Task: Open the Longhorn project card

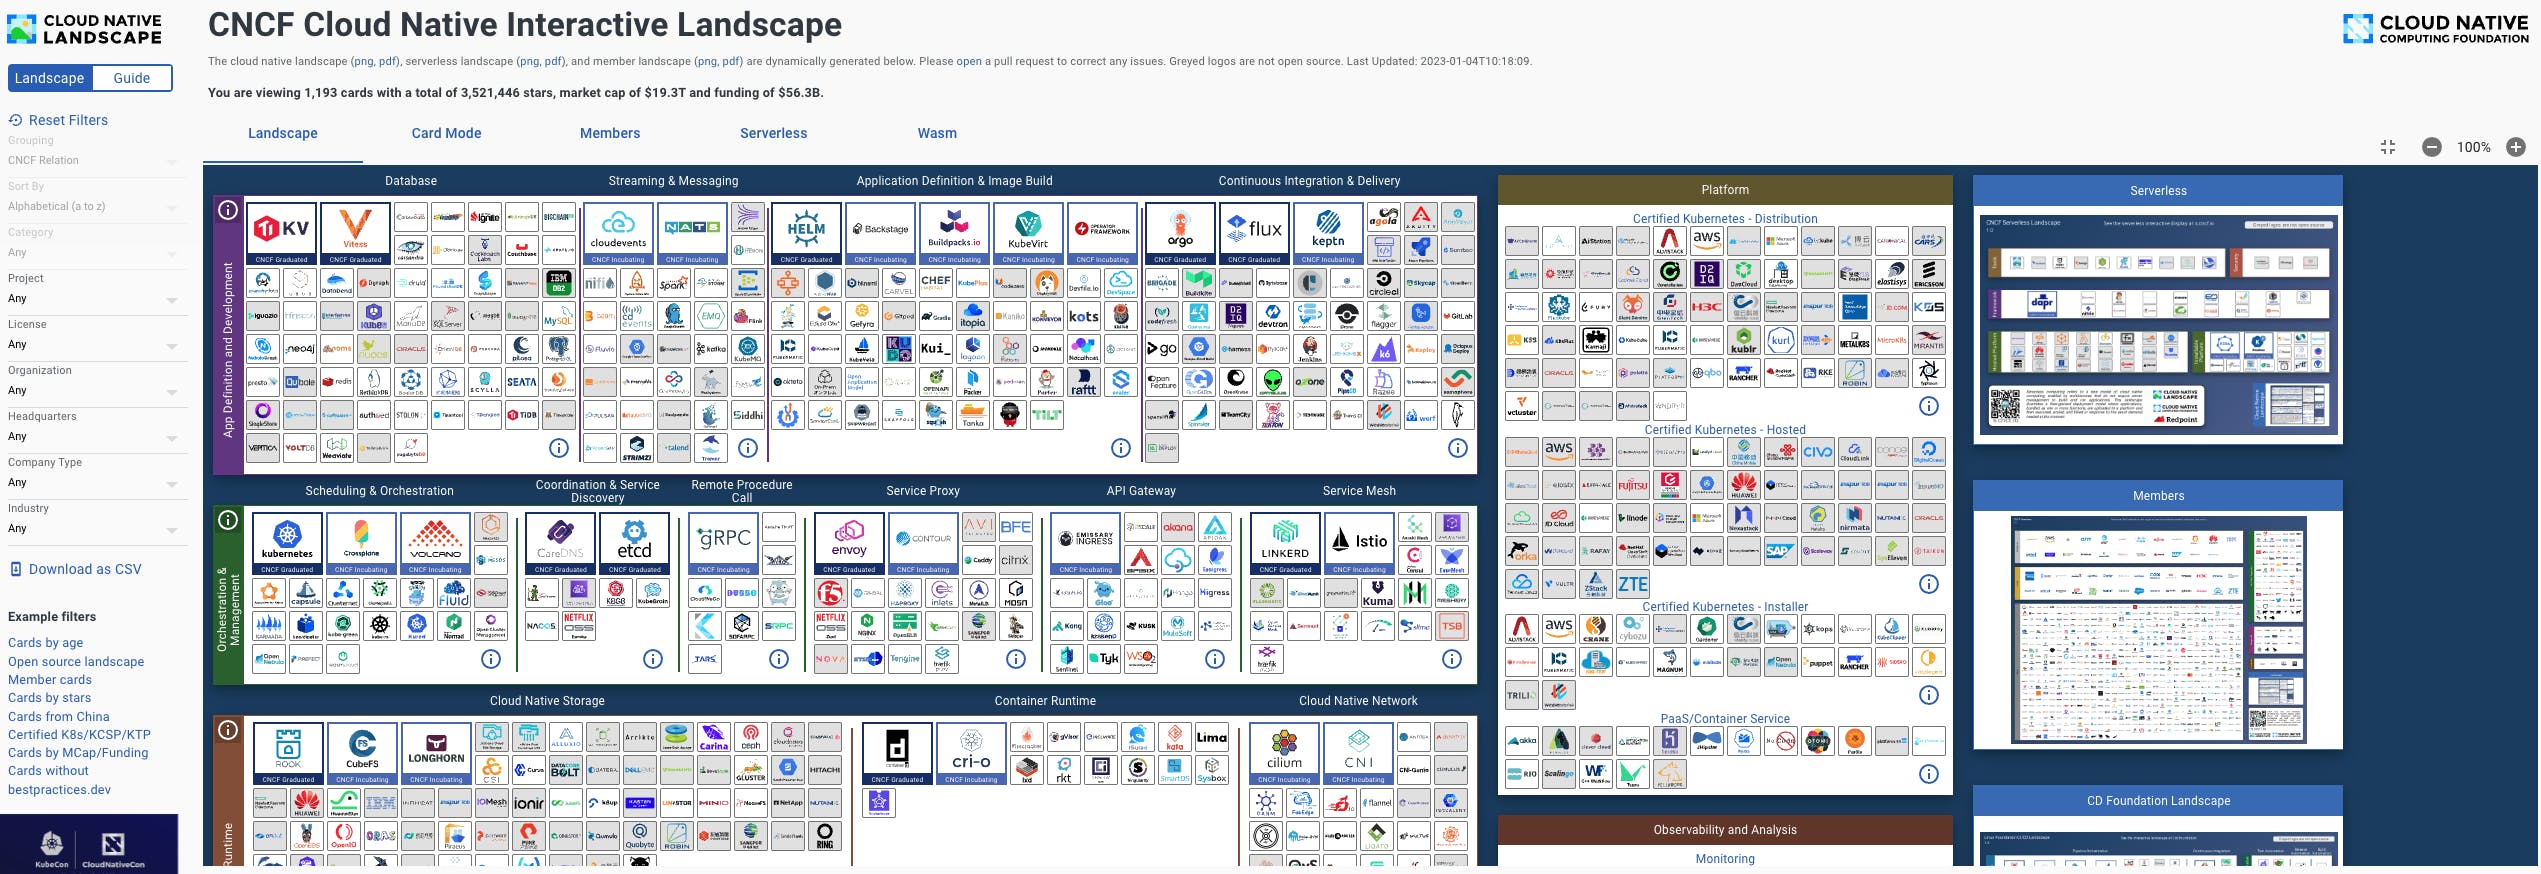Action: [x=436, y=754]
